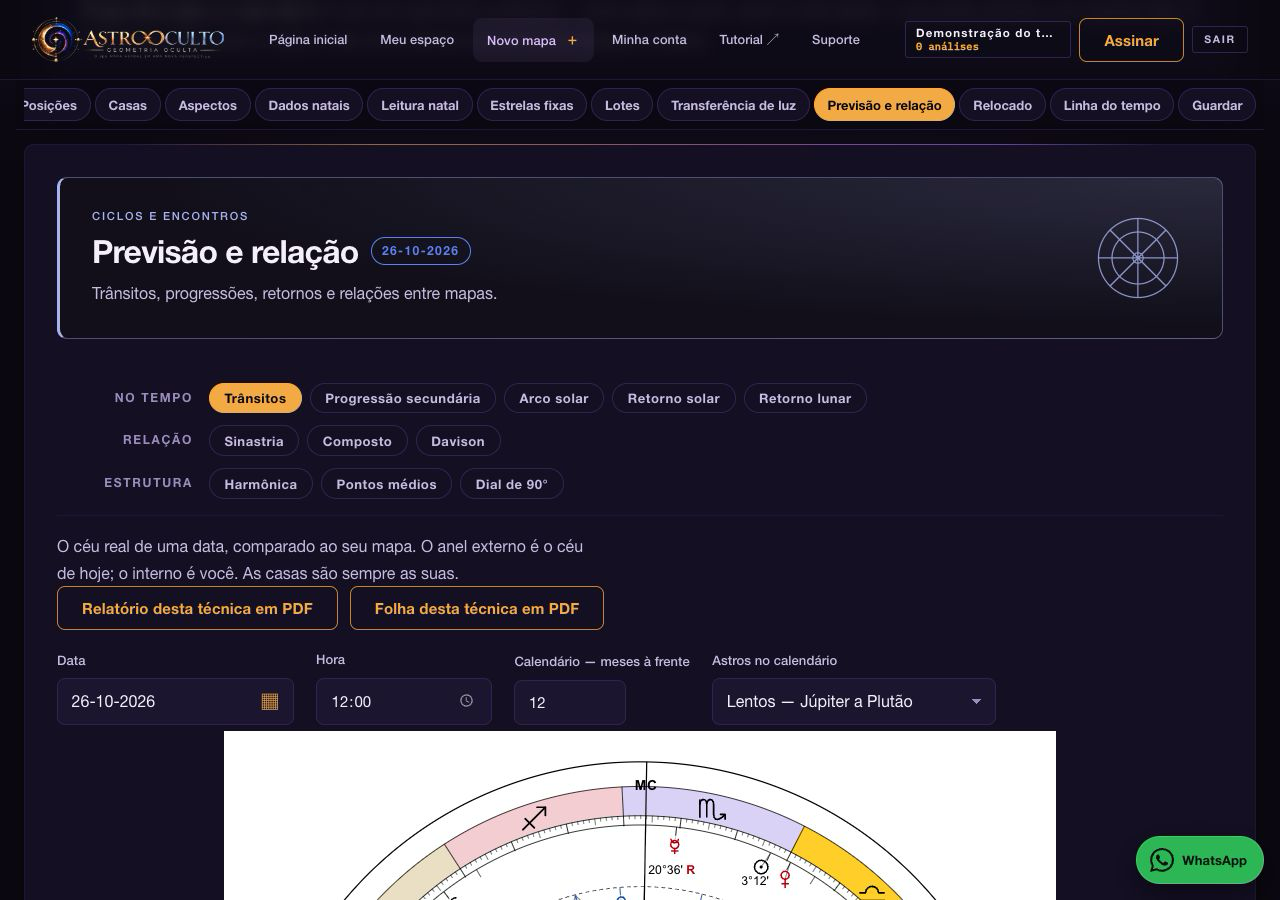Click Folha desta técnica em PDF
This screenshot has width=1280, height=900.
477,608
